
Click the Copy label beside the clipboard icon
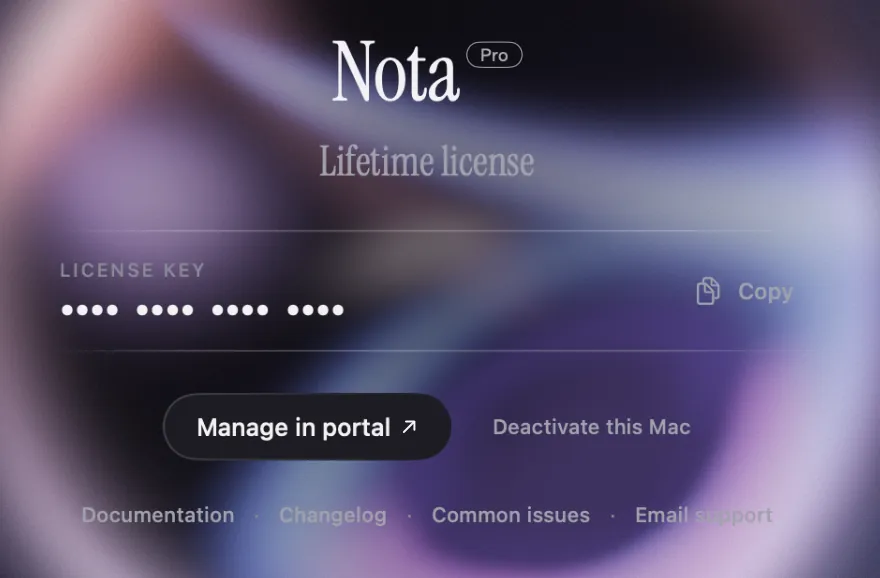[766, 292]
